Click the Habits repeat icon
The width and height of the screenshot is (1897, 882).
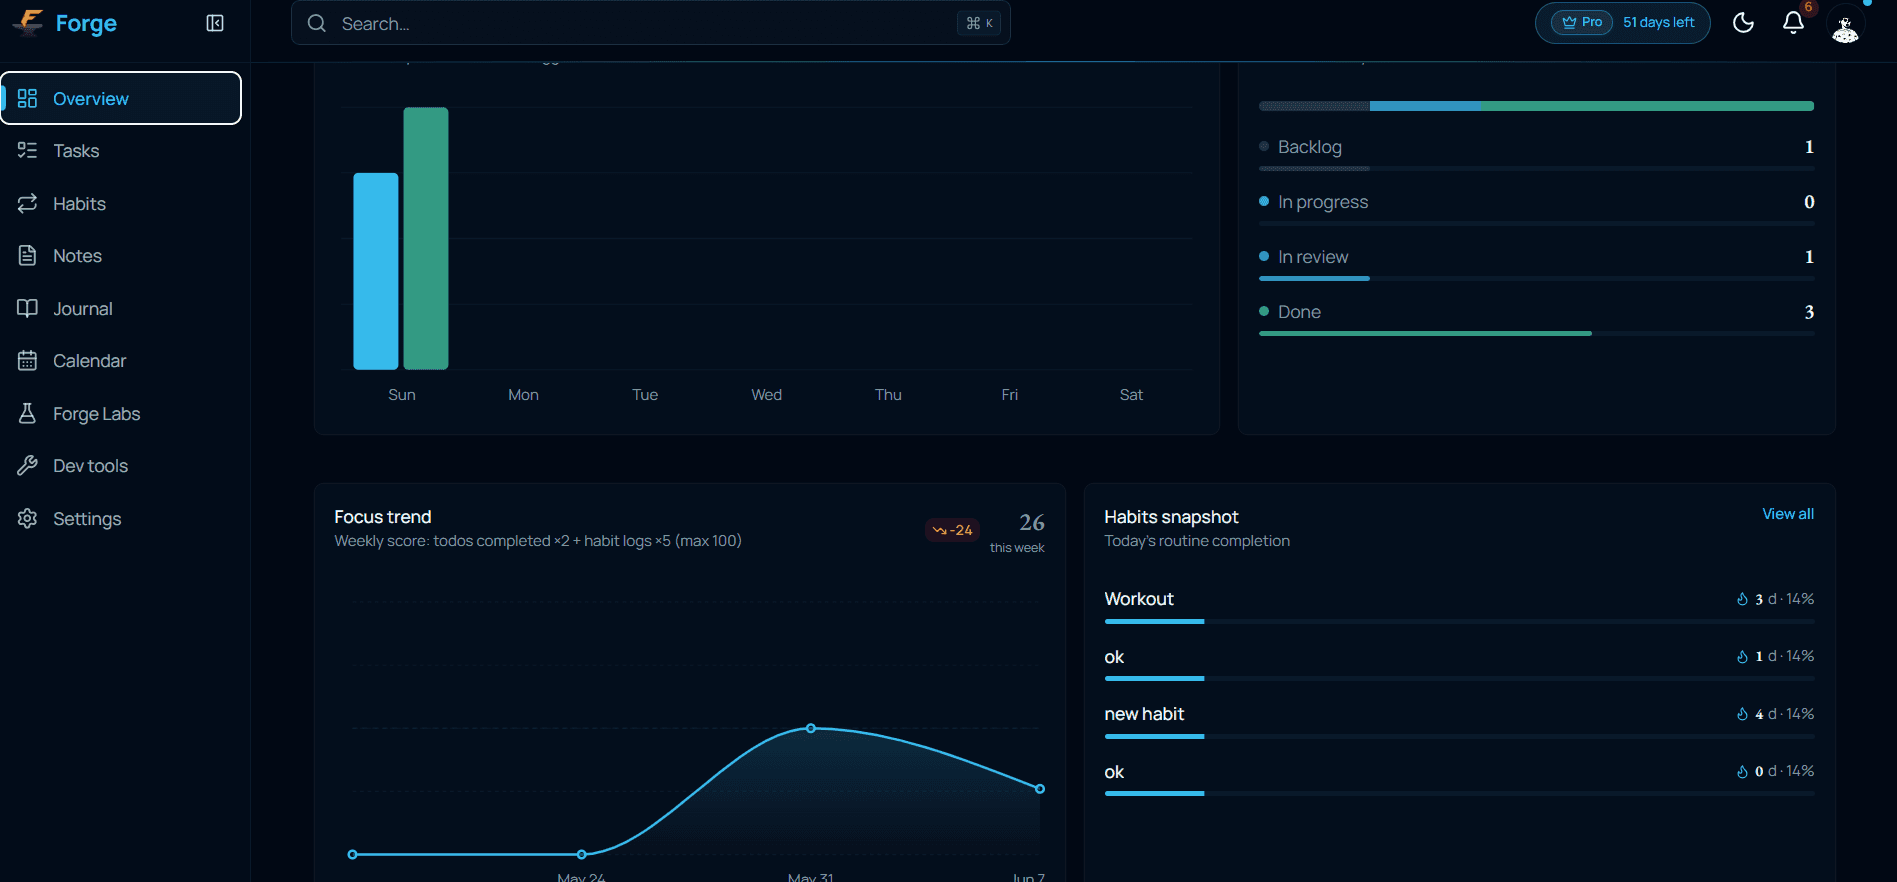tap(28, 203)
